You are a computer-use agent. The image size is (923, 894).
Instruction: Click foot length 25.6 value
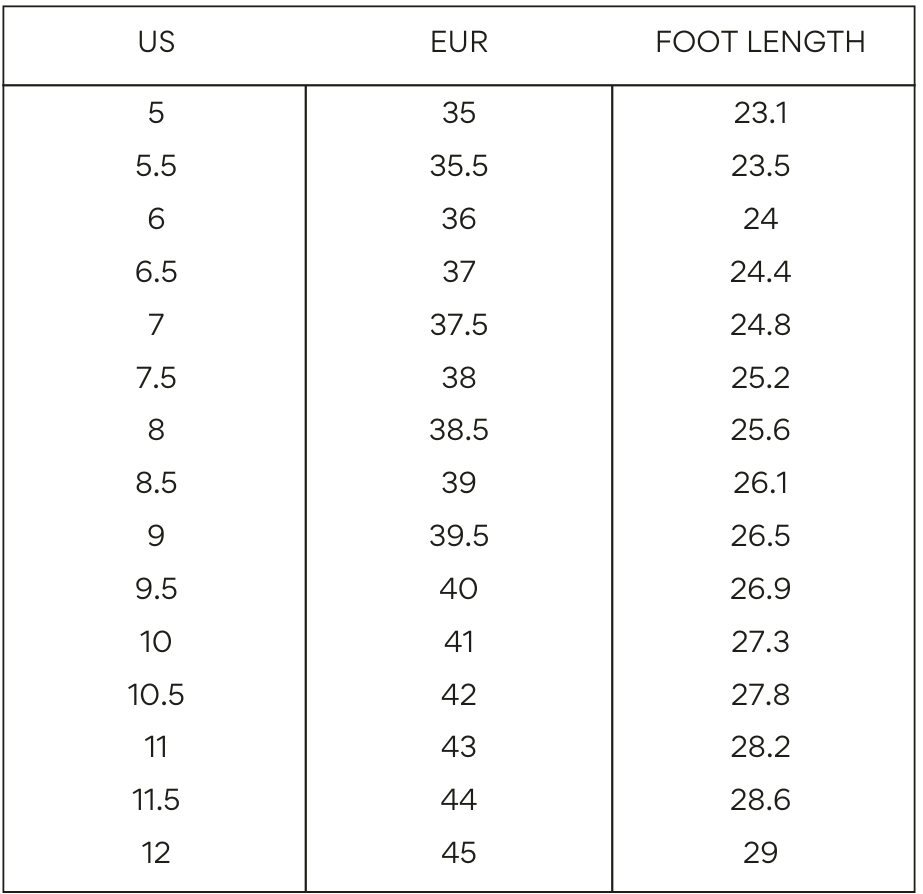pos(760,430)
